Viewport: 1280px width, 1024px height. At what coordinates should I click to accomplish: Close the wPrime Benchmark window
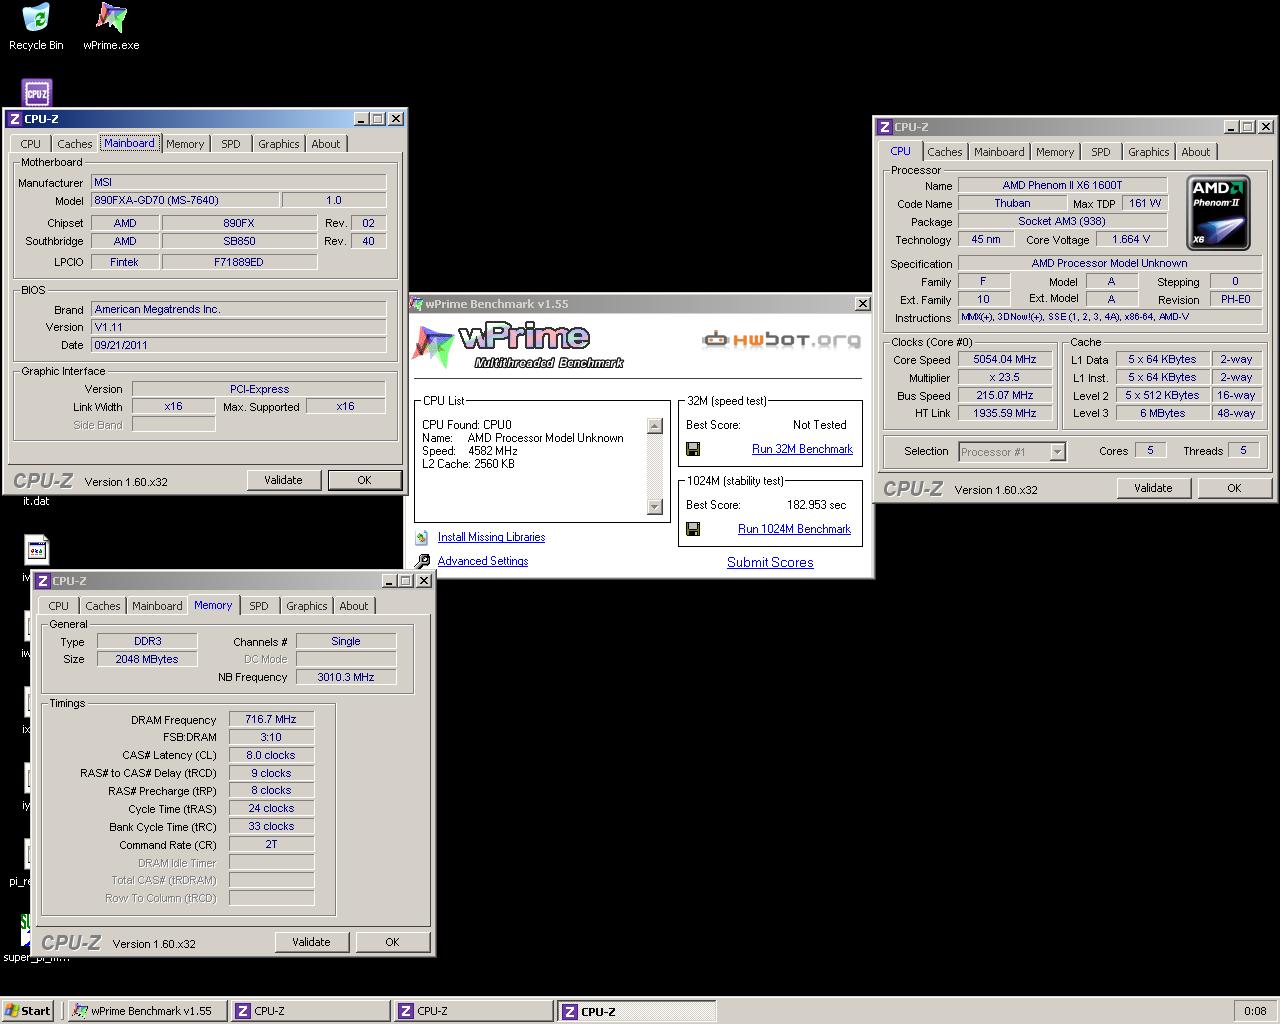pos(862,303)
